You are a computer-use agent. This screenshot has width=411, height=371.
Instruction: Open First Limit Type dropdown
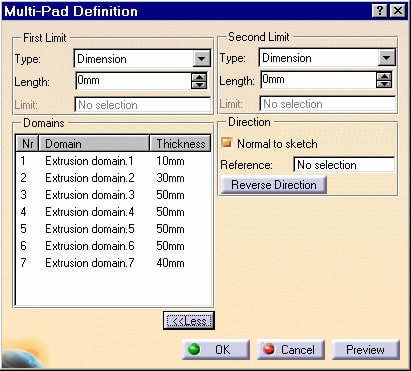[x=202, y=59]
